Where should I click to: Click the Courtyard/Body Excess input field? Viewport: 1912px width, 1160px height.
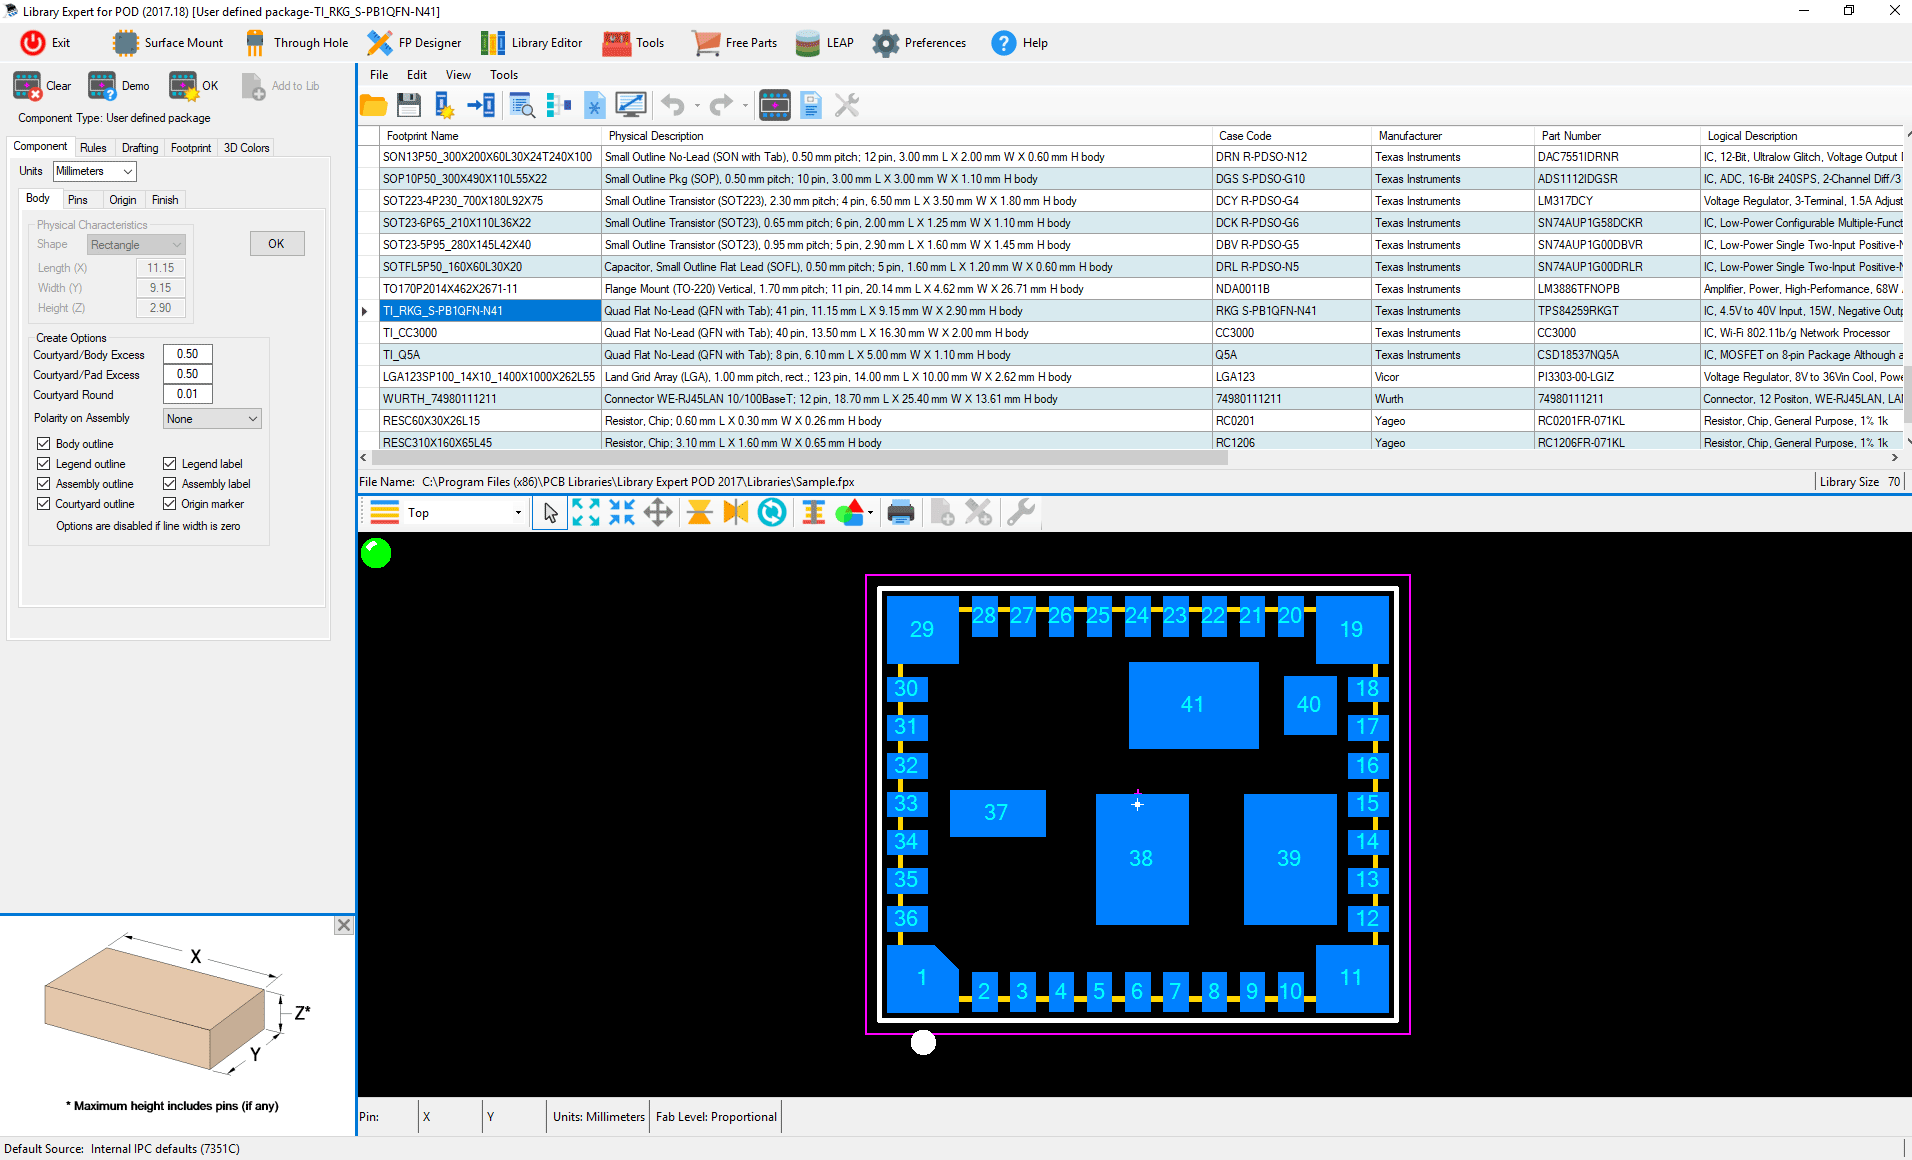point(188,354)
